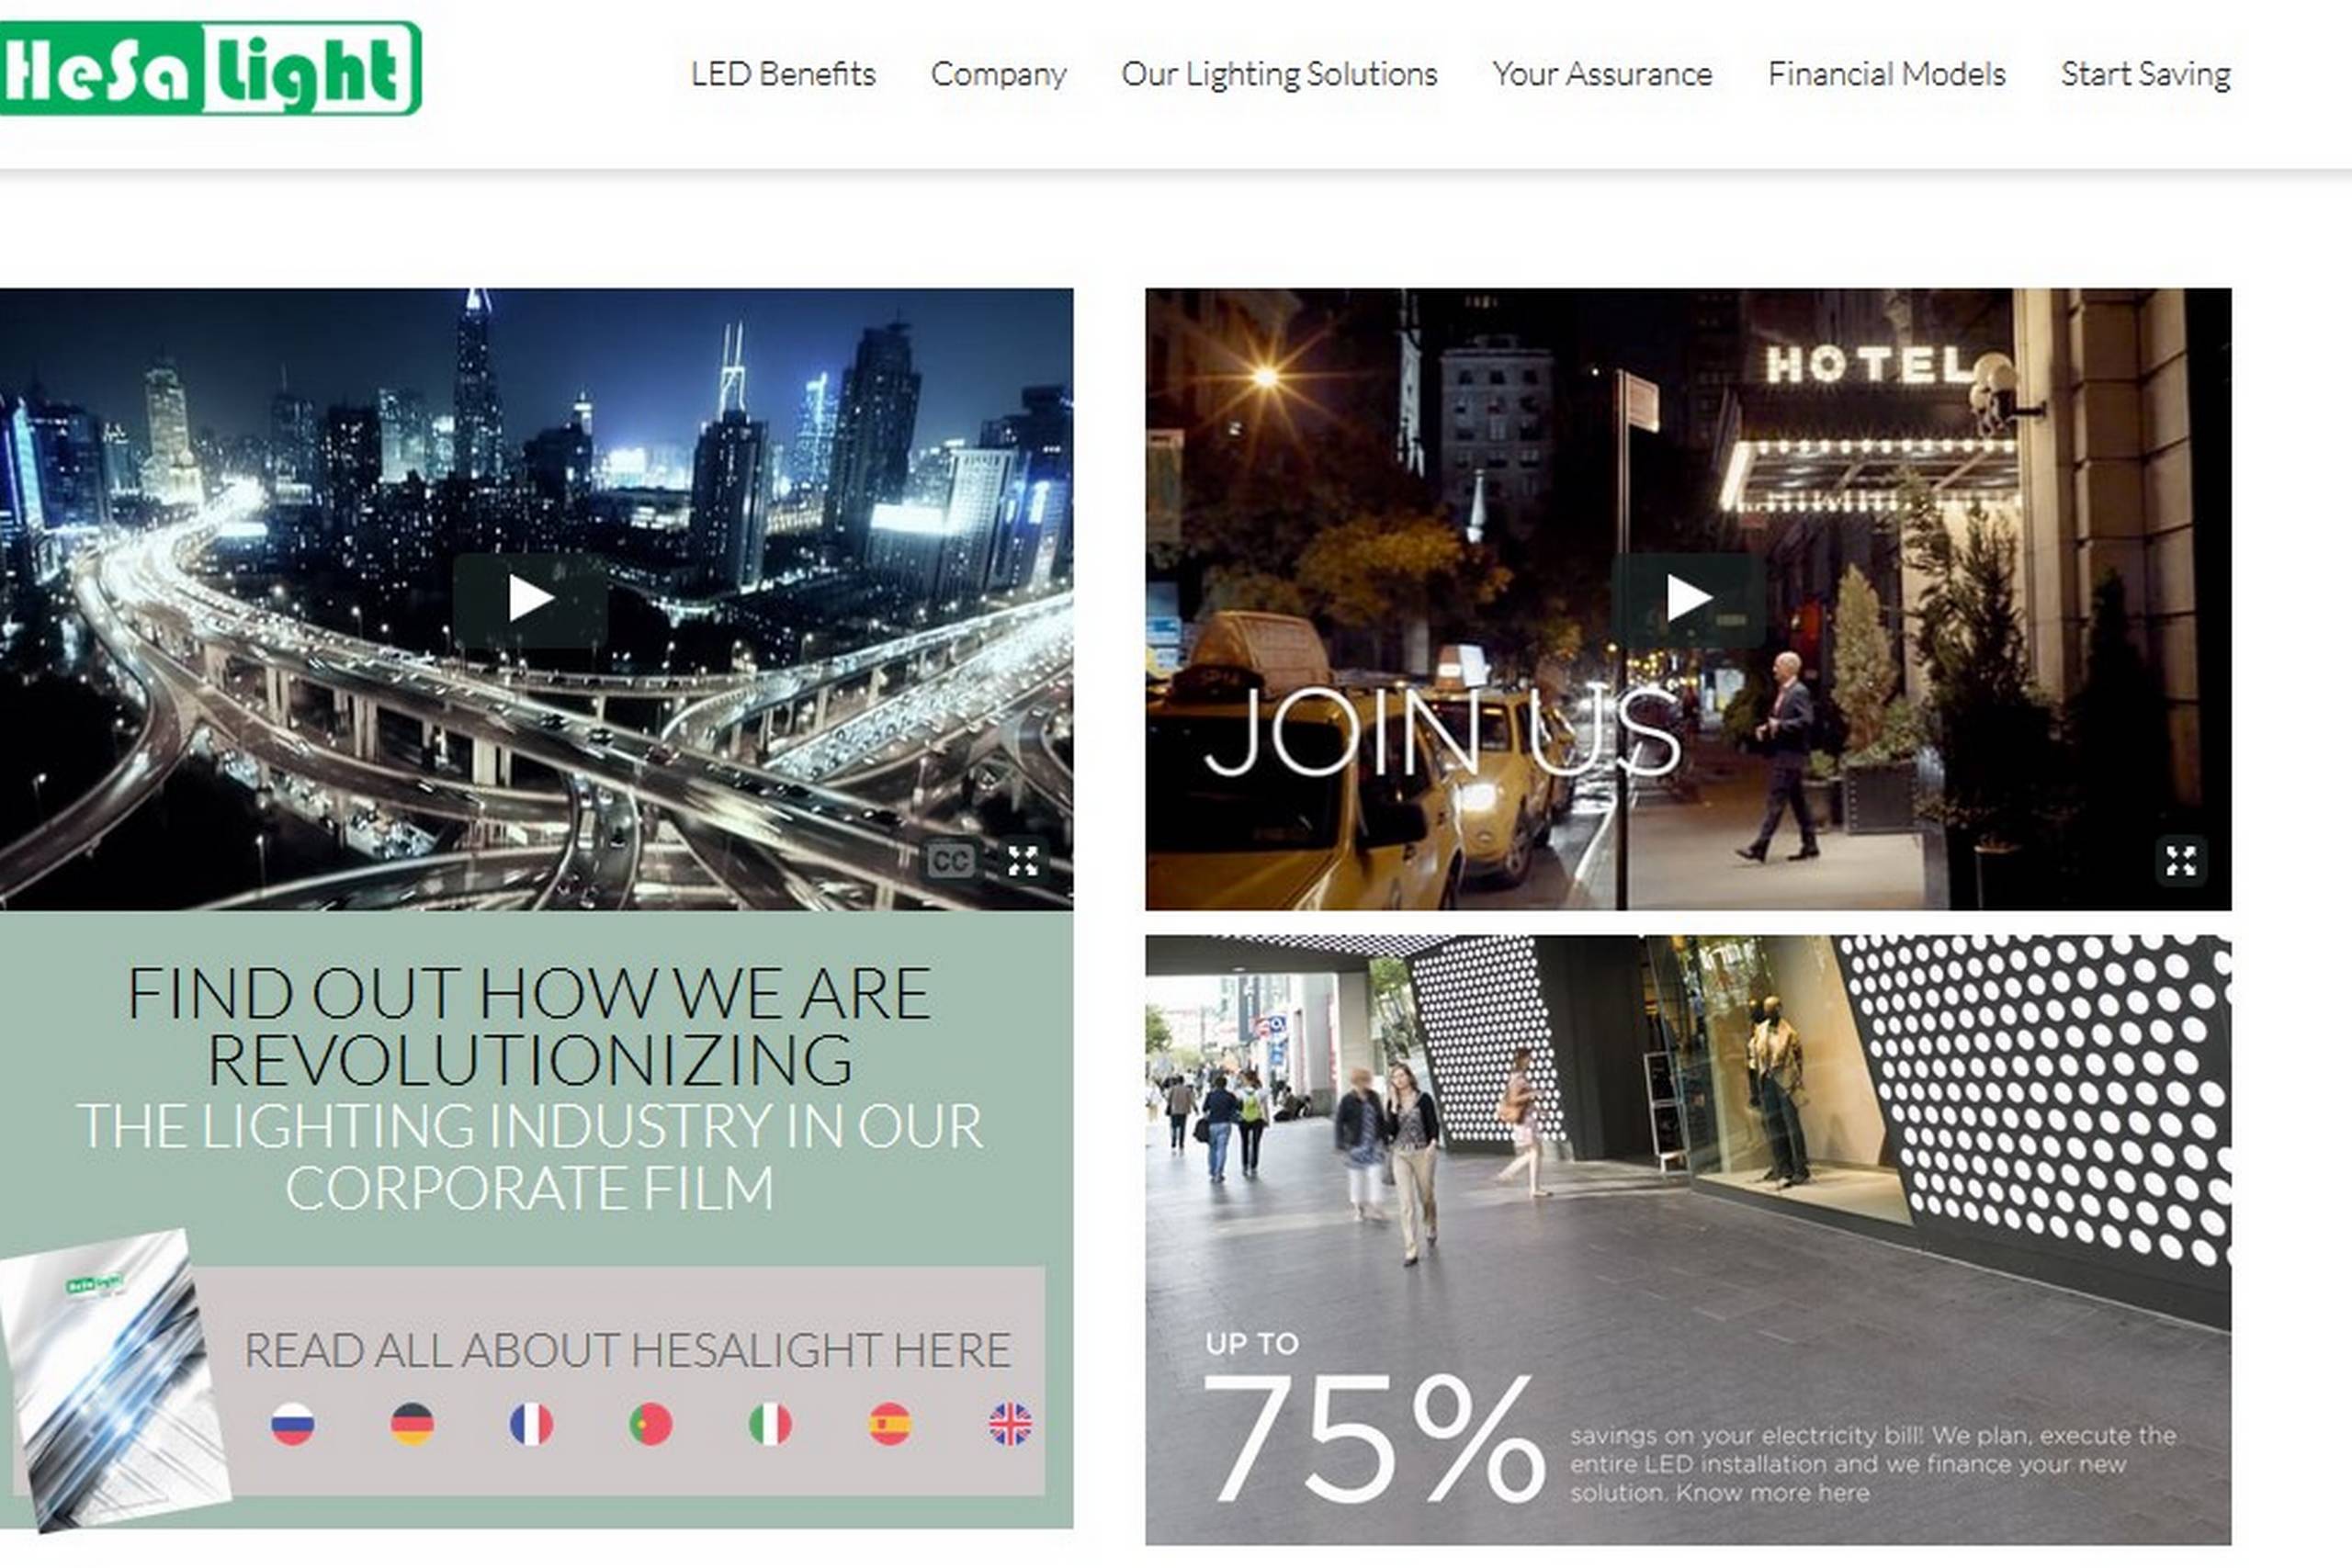The width and height of the screenshot is (2352, 1568).
Task: Toggle closed captions on skyline video
Action: pyautogui.click(x=950, y=860)
